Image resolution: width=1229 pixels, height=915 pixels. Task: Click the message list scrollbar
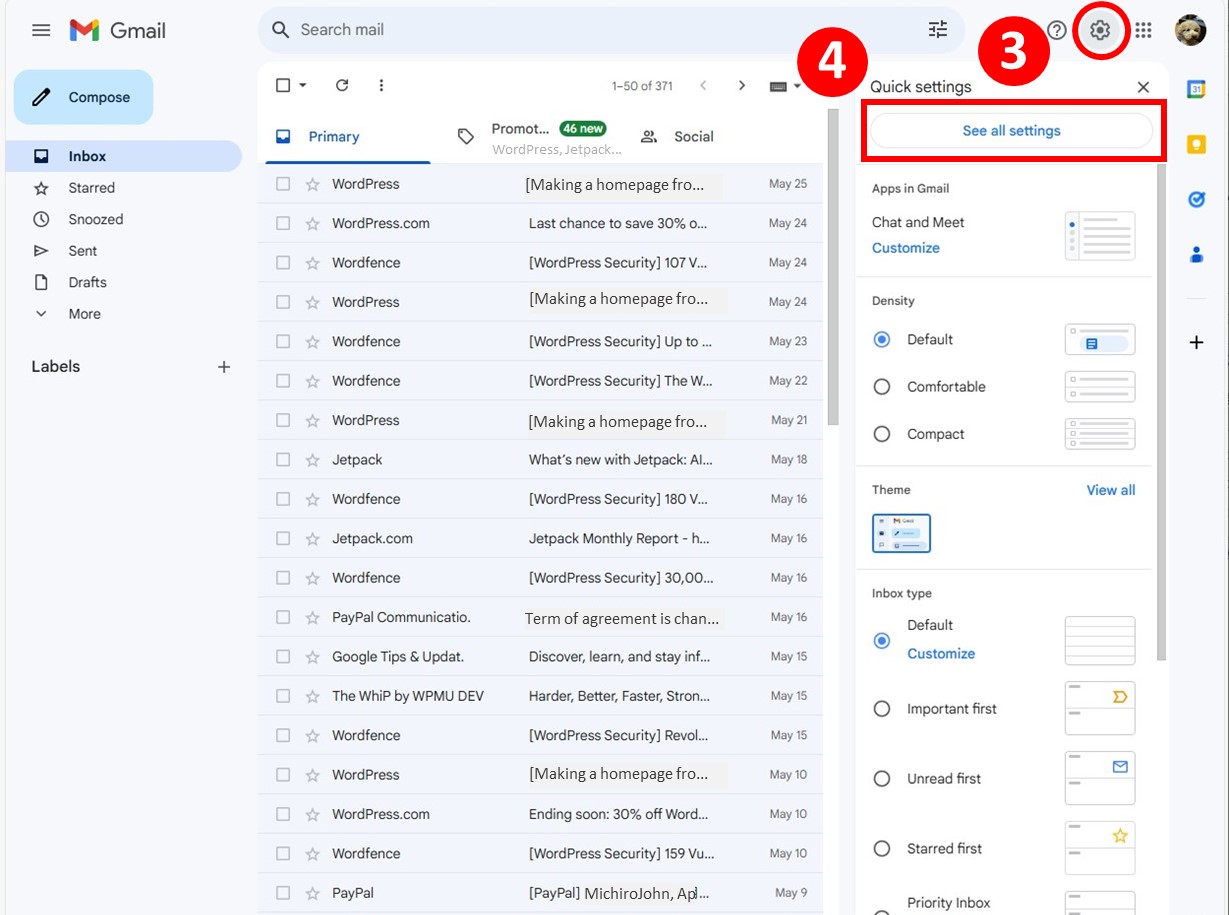point(833,267)
